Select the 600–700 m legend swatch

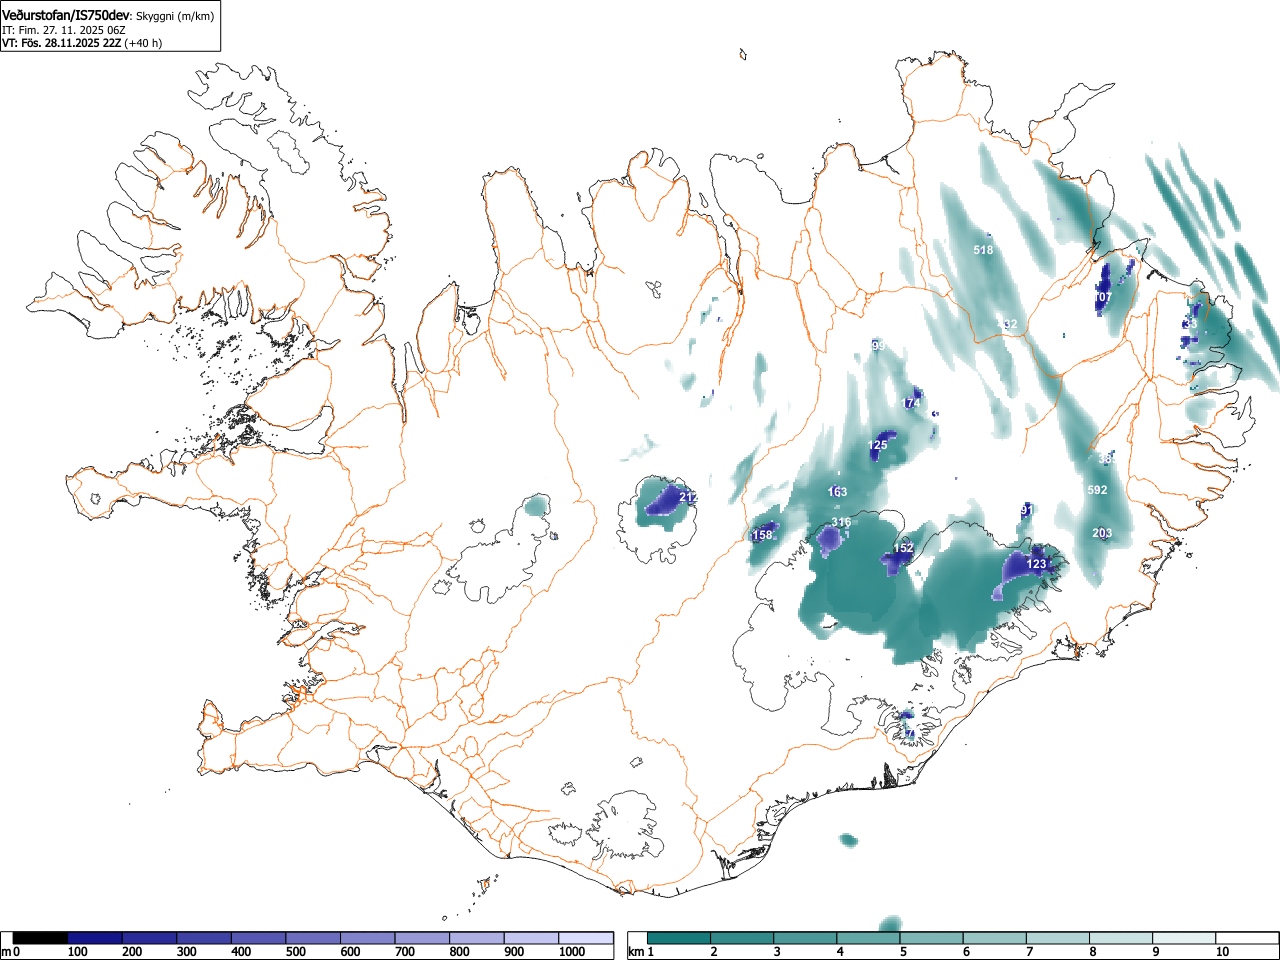point(368,938)
